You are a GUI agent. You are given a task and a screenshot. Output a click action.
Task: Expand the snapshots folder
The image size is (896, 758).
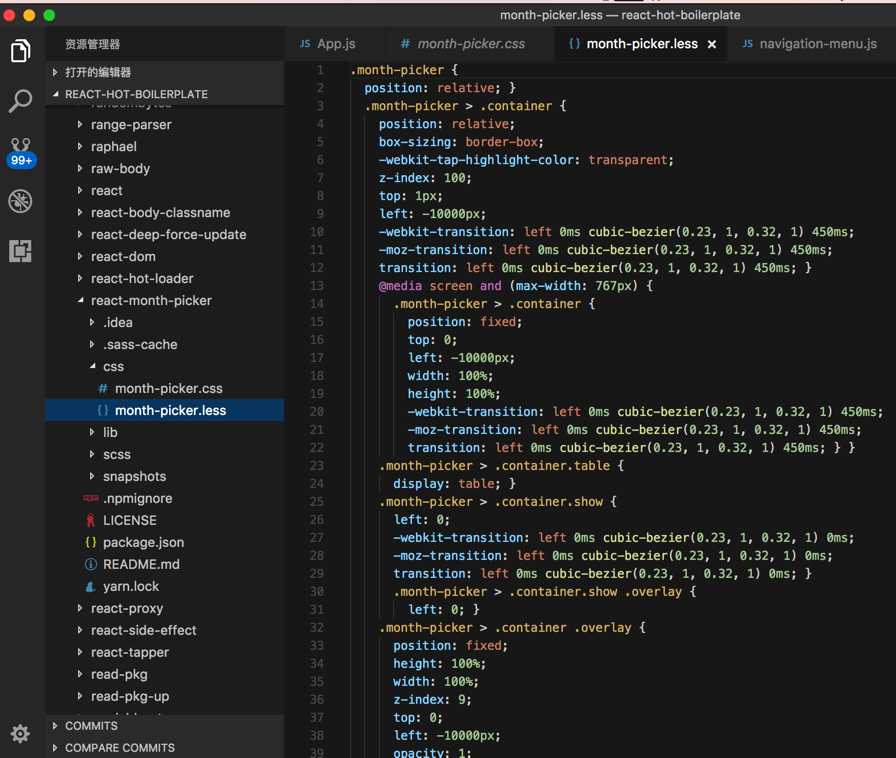134,476
